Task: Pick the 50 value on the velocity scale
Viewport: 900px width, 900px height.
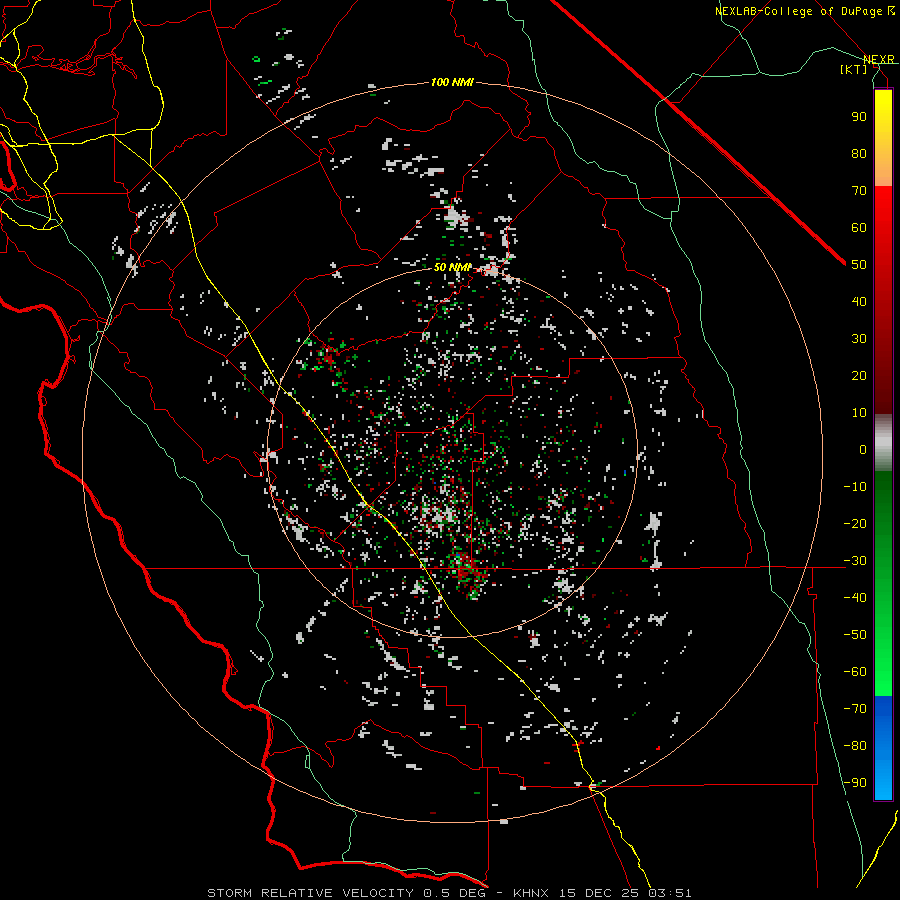Action: (859, 265)
